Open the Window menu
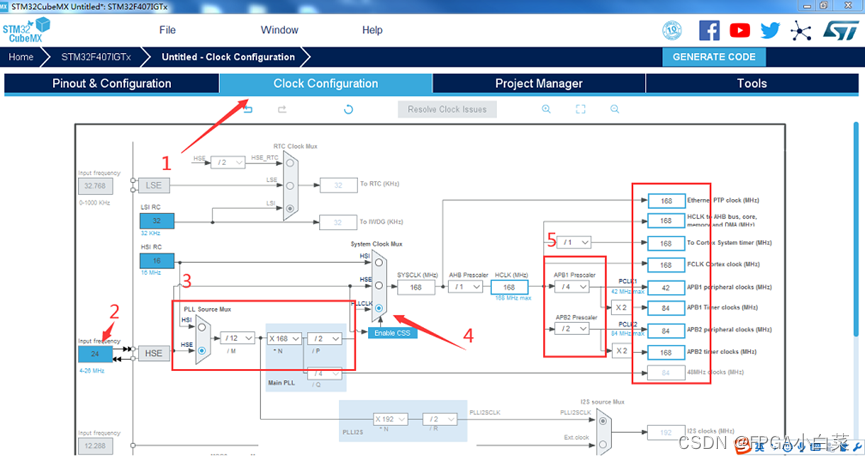Viewport: 865px width, 461px height. (x=279, y=30)
